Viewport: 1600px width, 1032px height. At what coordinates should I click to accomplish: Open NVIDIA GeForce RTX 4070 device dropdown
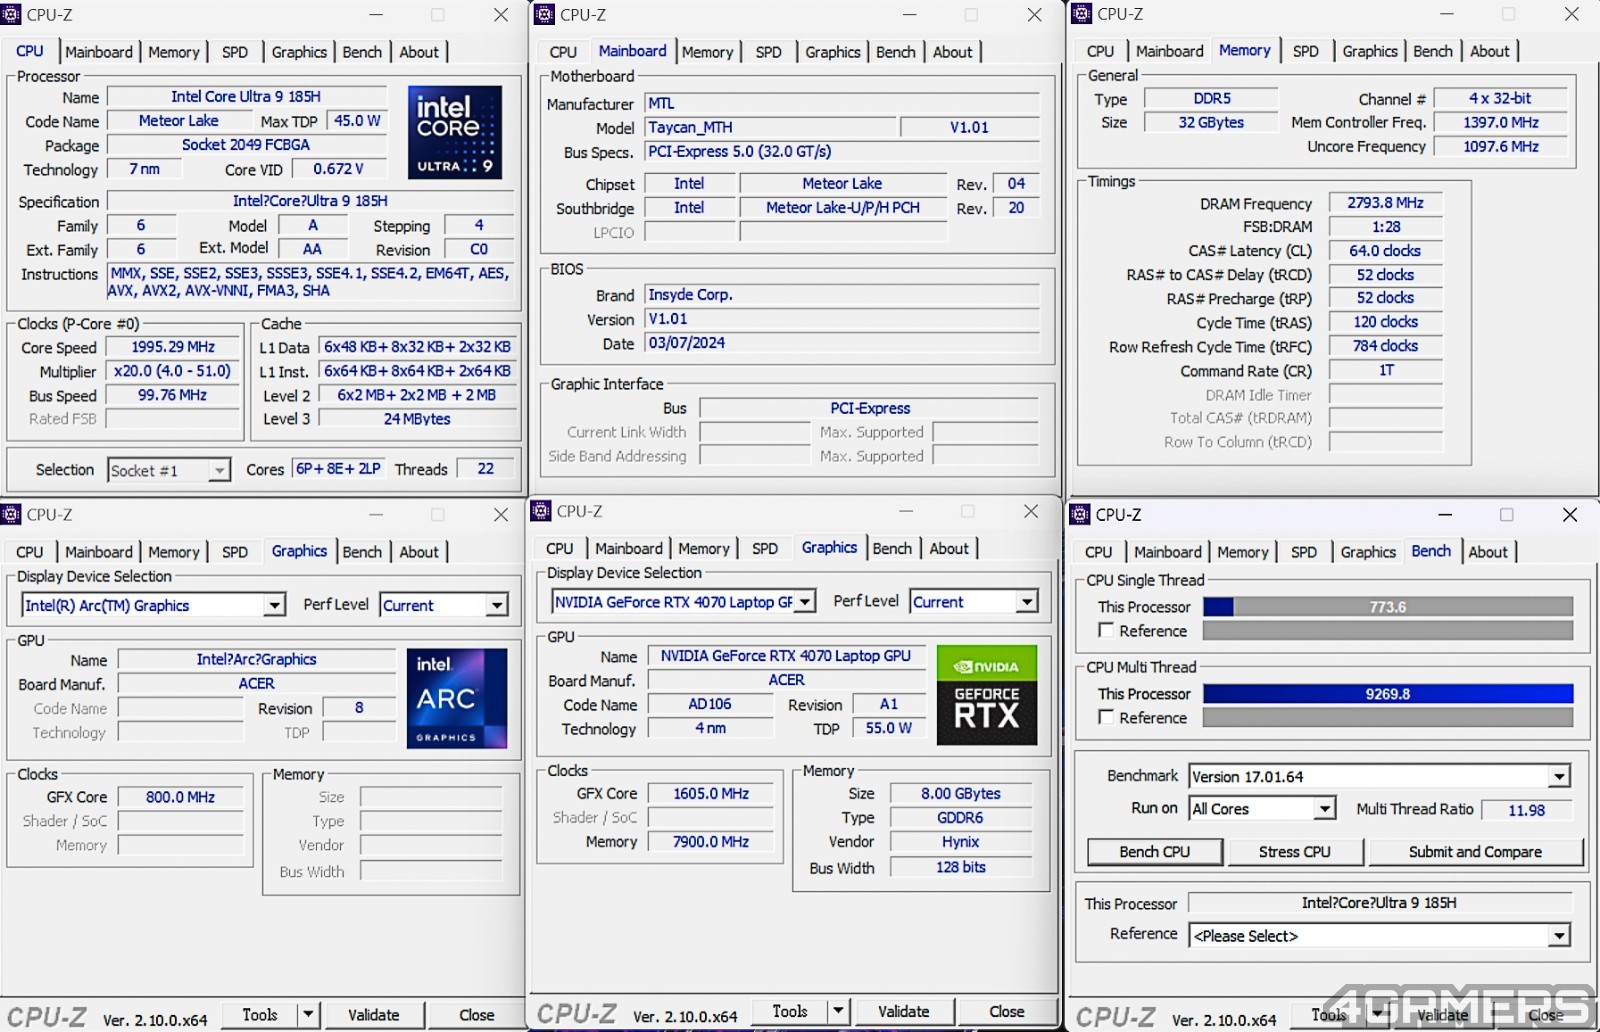tap(804, 602)
